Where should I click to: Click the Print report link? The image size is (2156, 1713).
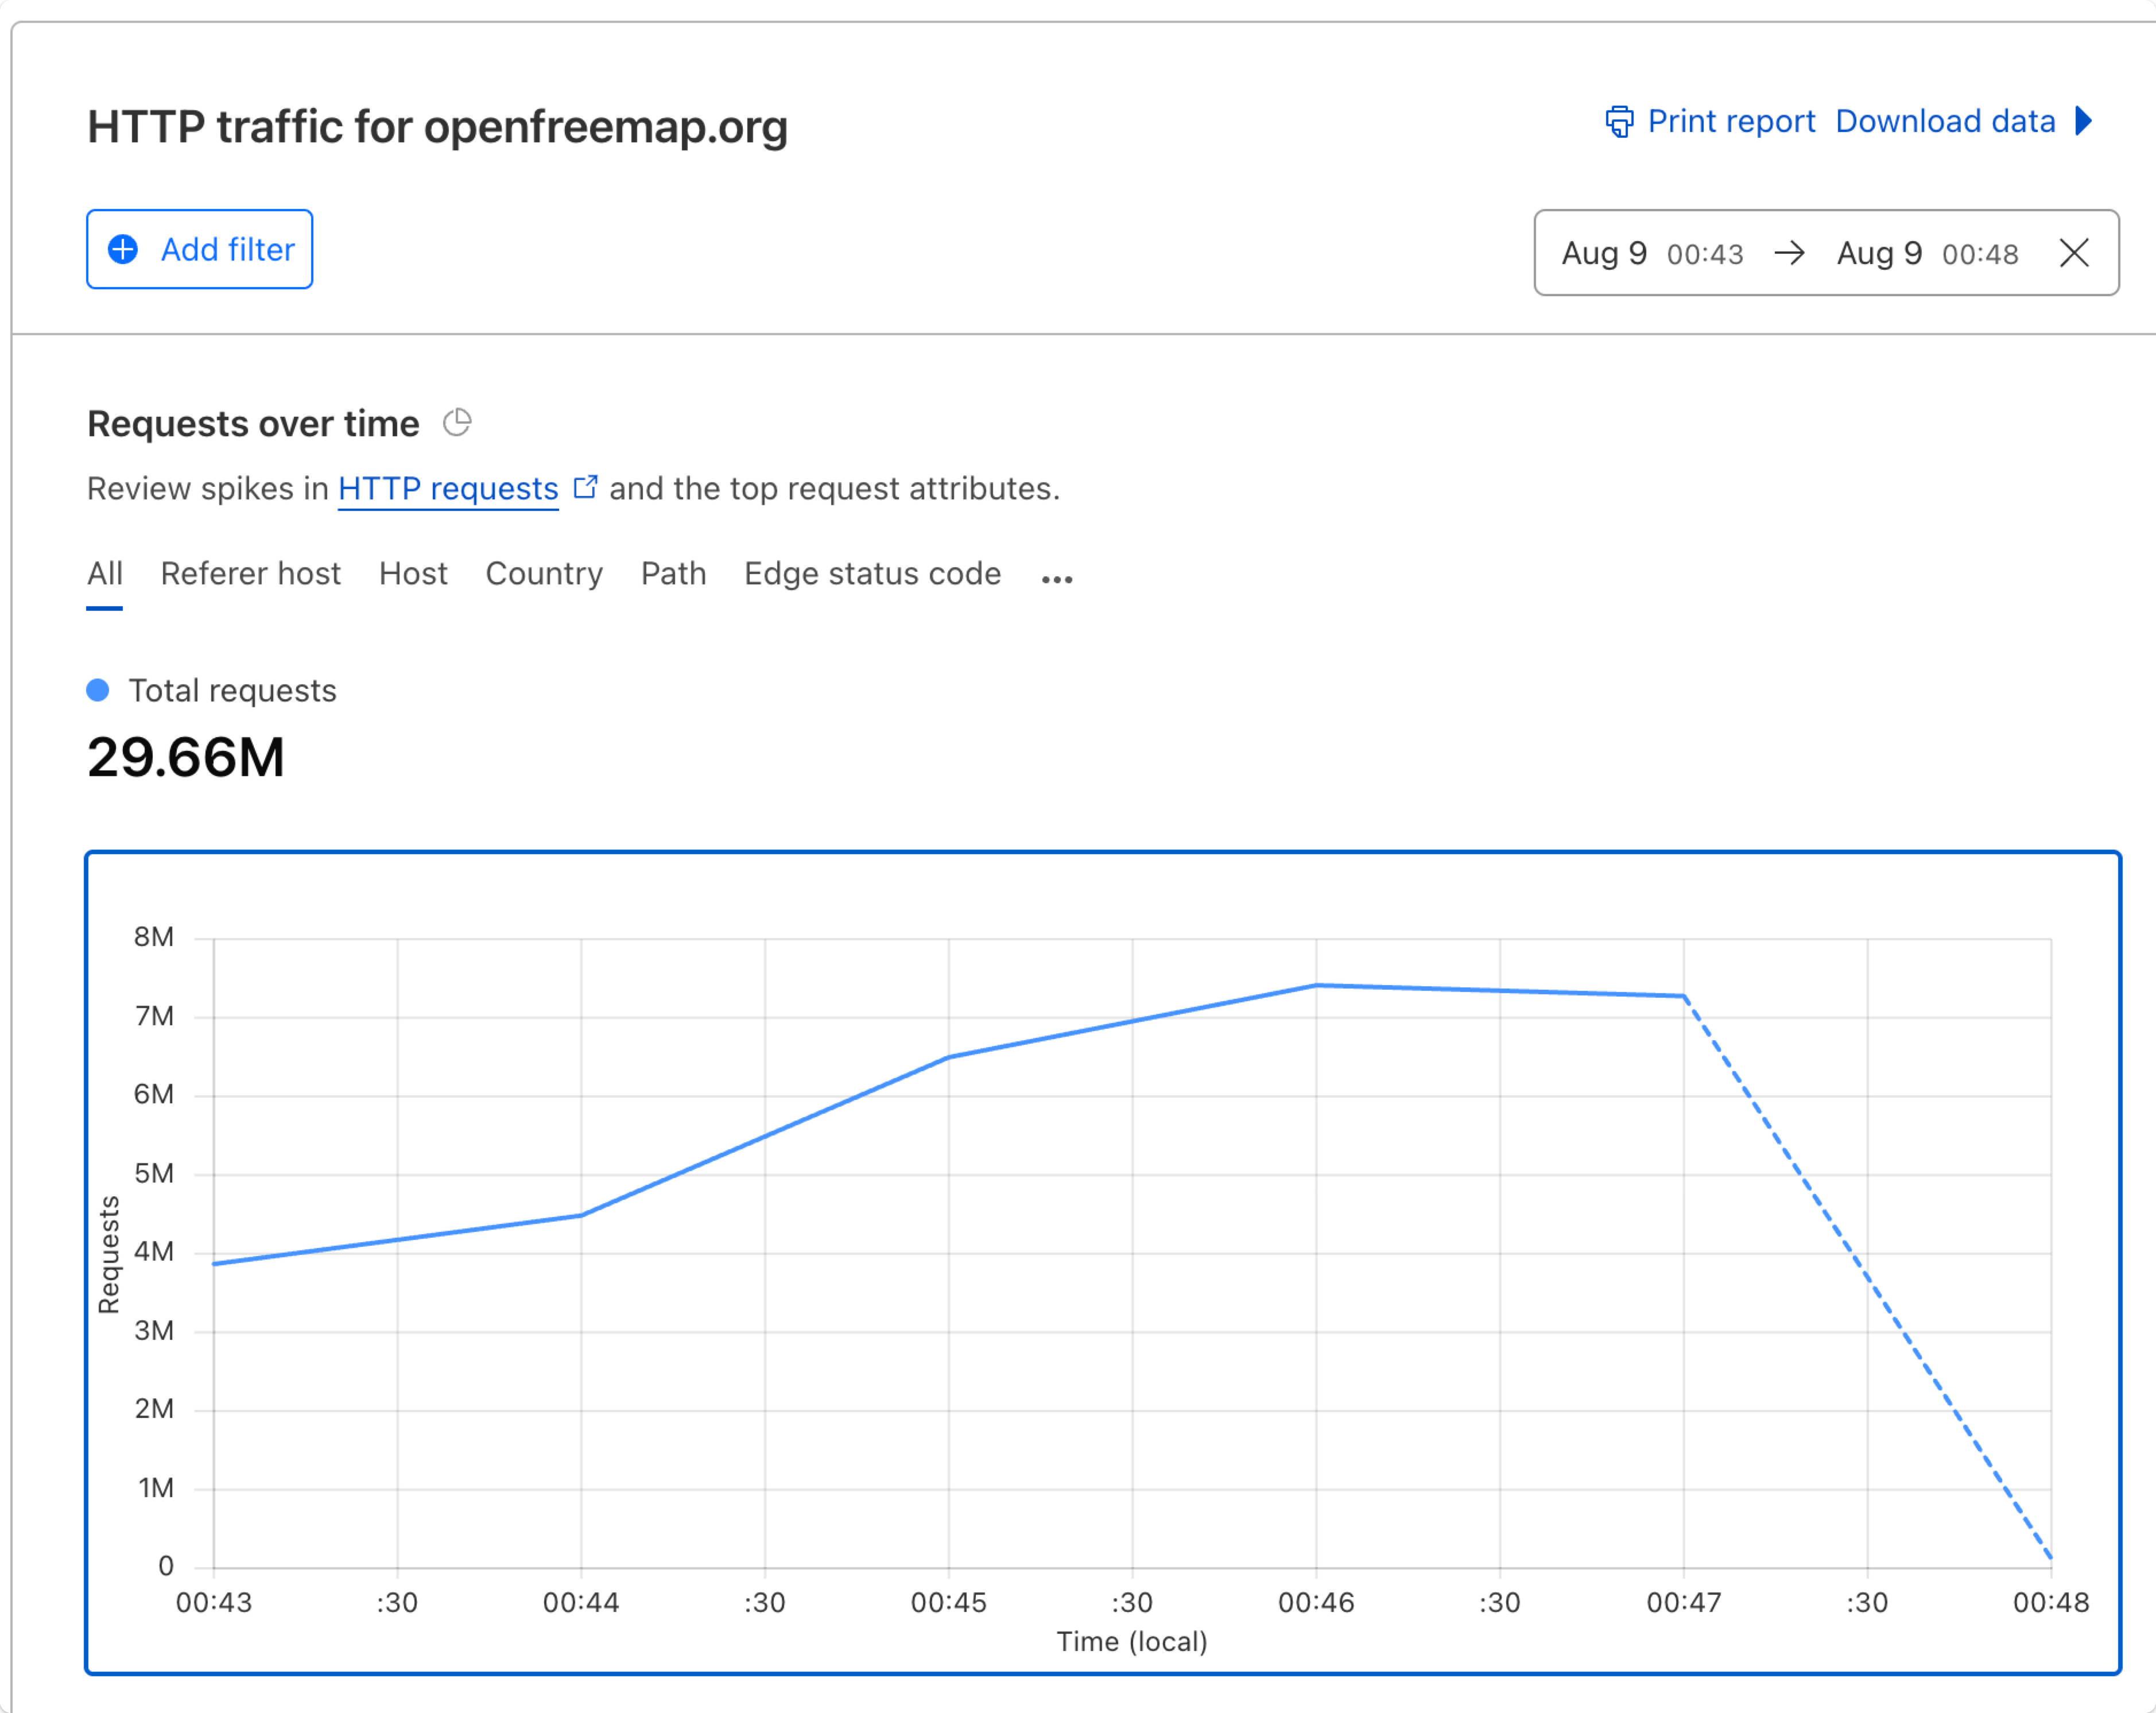1730,121
